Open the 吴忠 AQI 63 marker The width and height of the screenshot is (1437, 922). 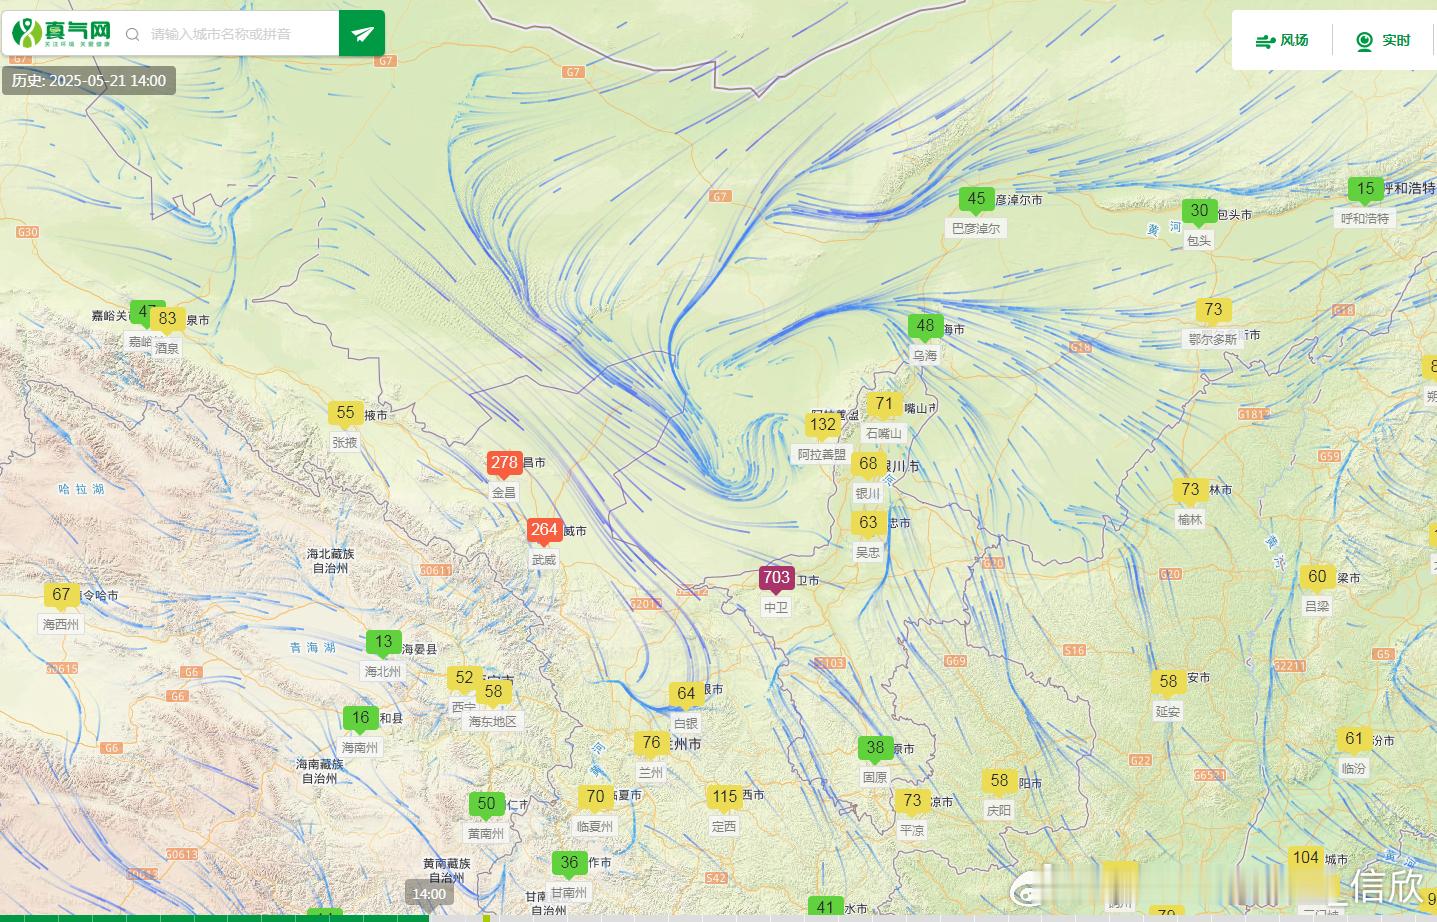(868, 523)
